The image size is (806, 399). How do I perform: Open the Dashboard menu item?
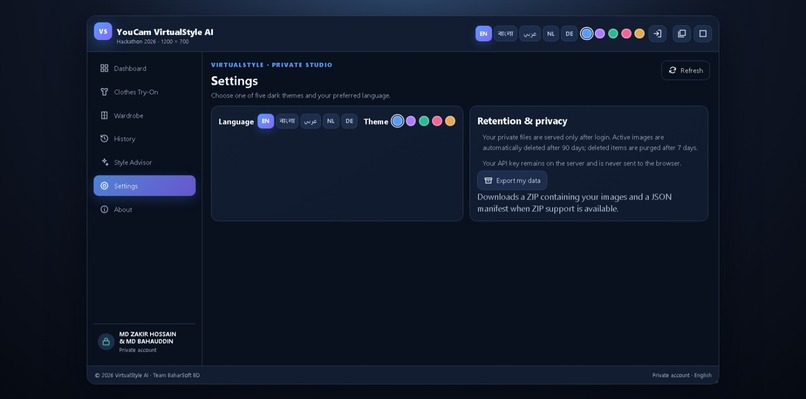click(144, 68)
